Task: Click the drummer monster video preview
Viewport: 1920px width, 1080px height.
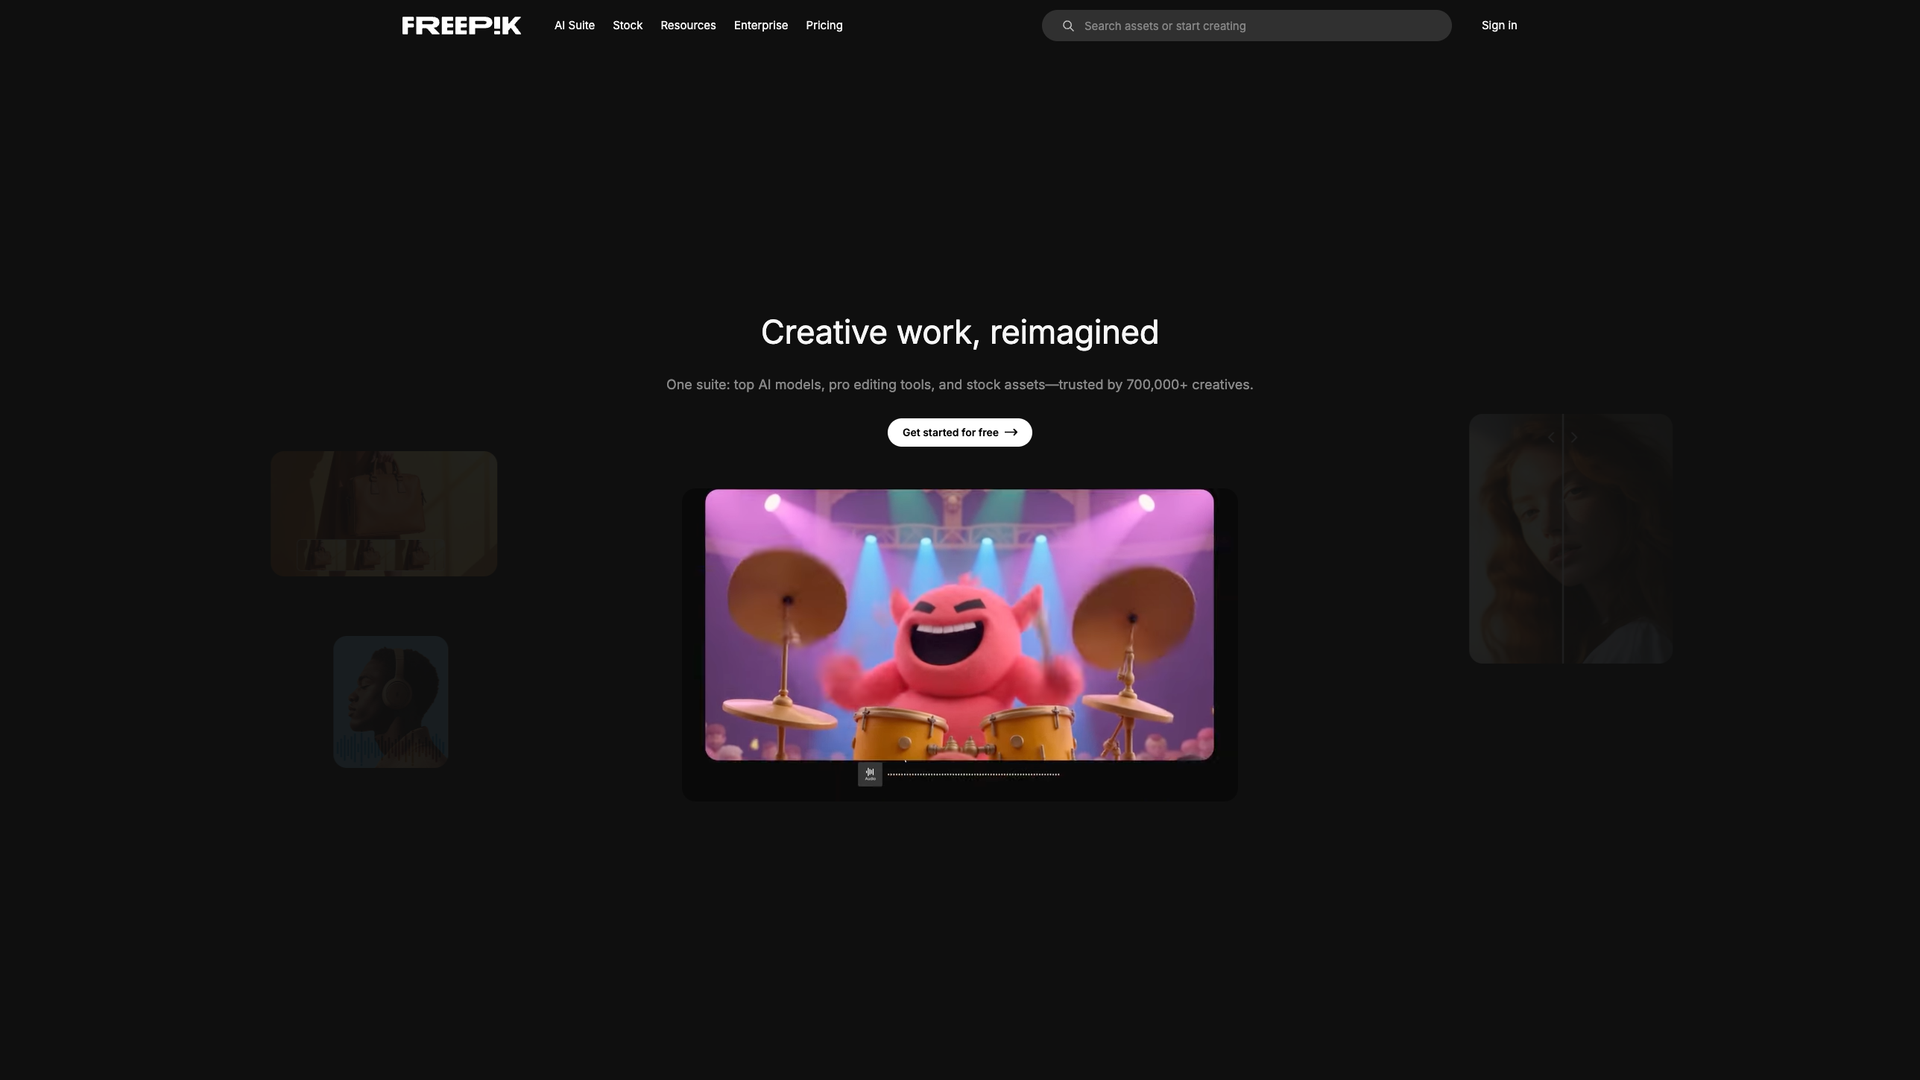Action: pos(959,624)
